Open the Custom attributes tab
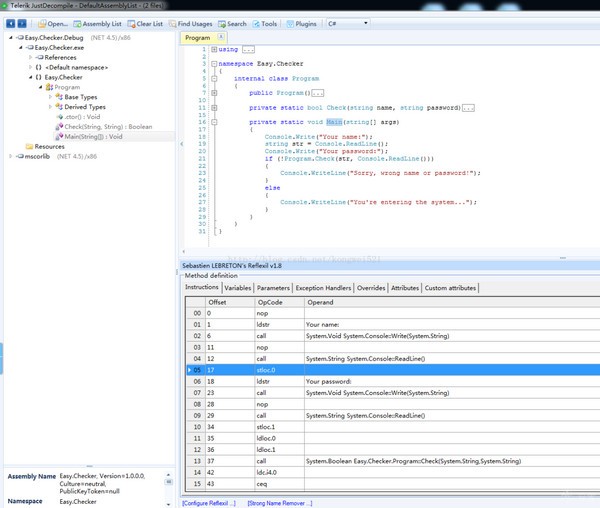 point(450,288)
